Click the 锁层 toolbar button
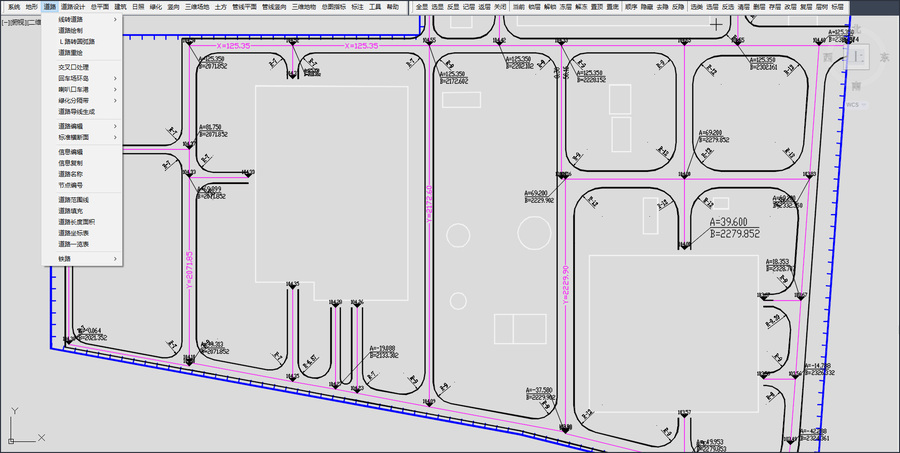The height and width of the screenshot is (453, 900). point(534,7)
